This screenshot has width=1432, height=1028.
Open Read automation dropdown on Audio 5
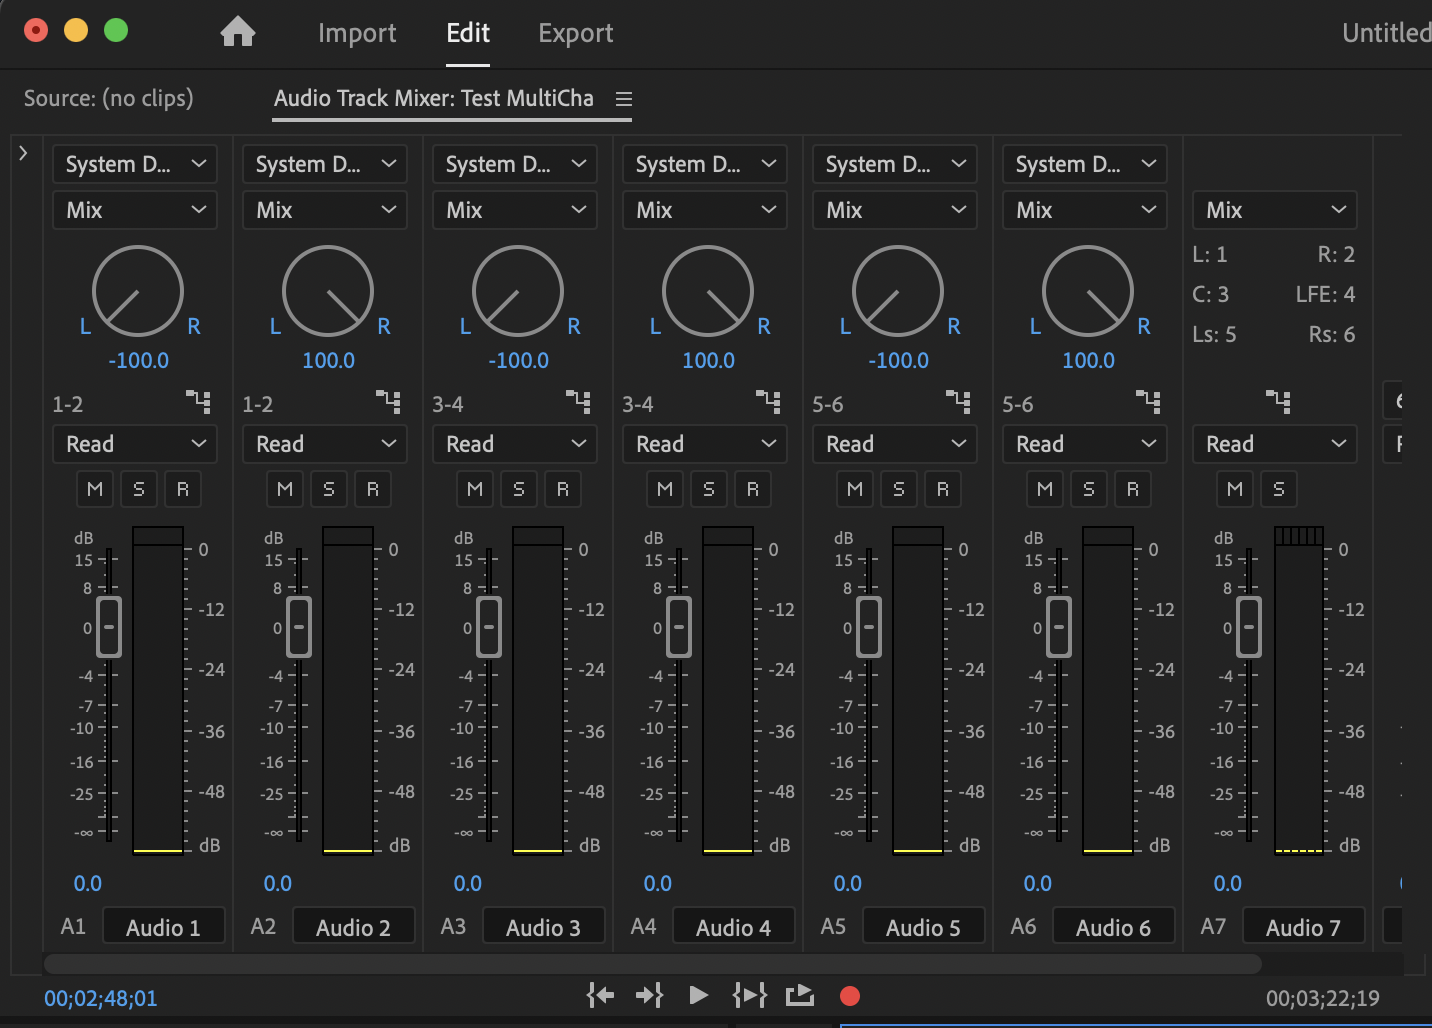895,444
